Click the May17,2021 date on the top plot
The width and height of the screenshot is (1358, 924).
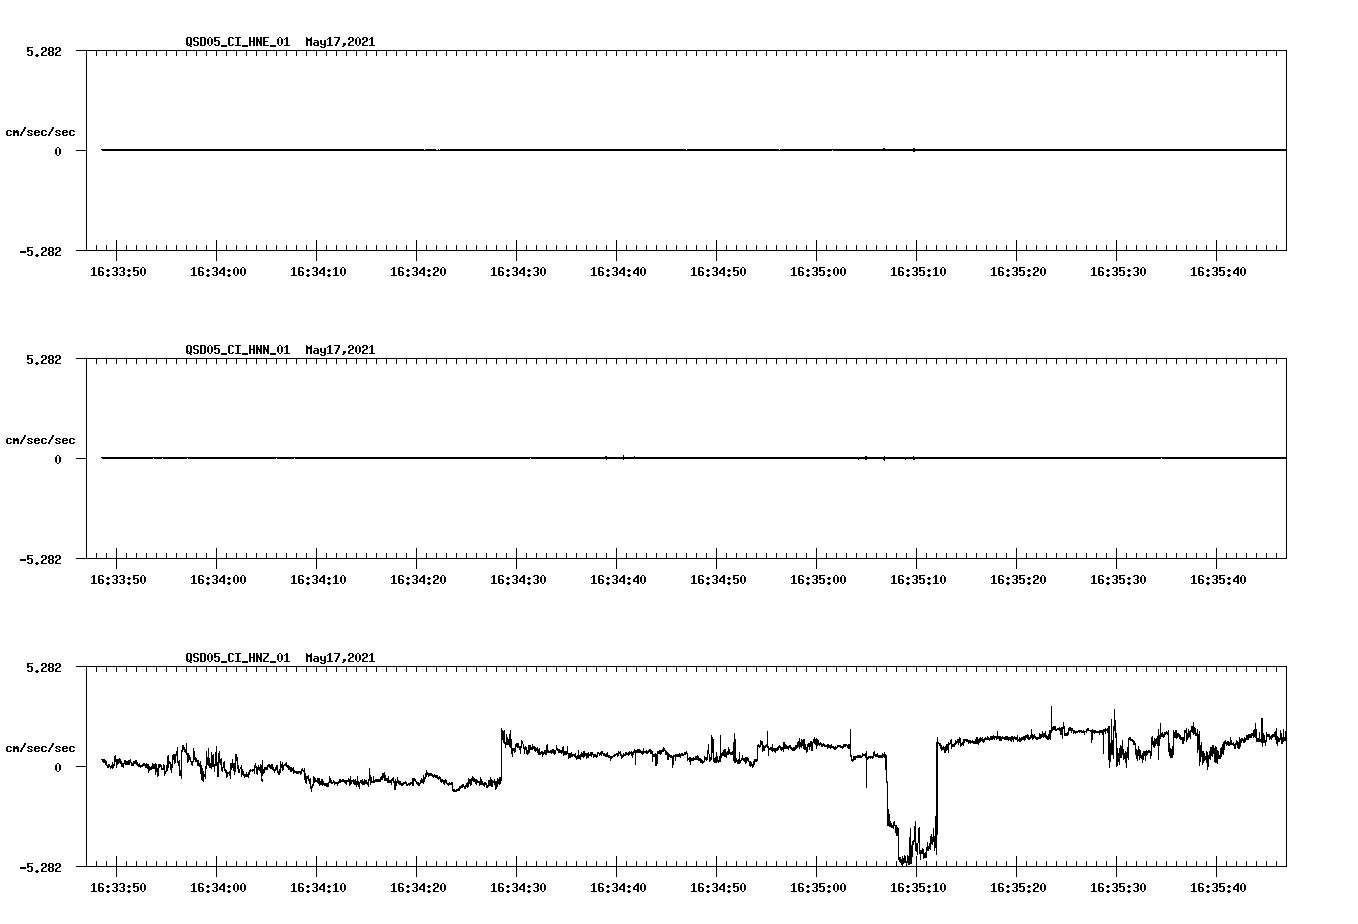[339, 42]
